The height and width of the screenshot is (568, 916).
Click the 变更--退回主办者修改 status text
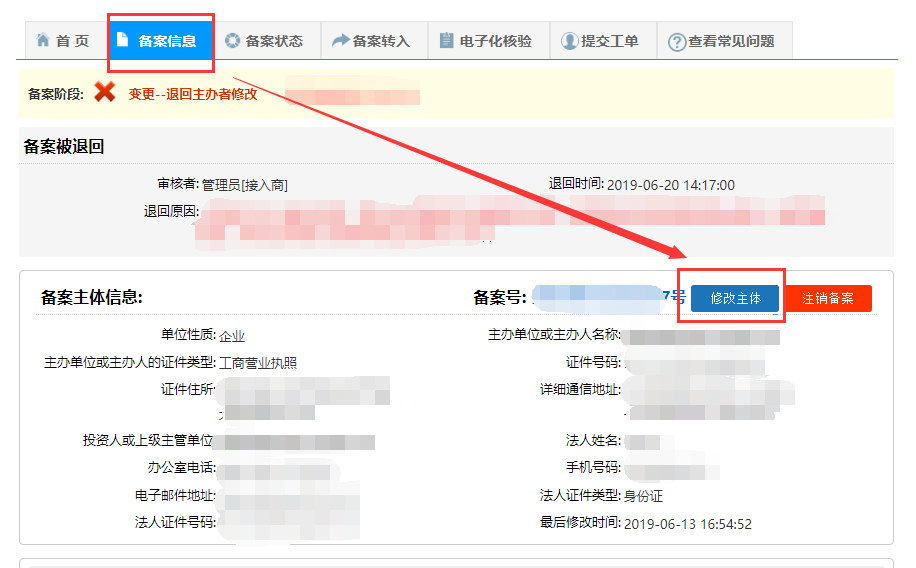(x=193, y=94)
